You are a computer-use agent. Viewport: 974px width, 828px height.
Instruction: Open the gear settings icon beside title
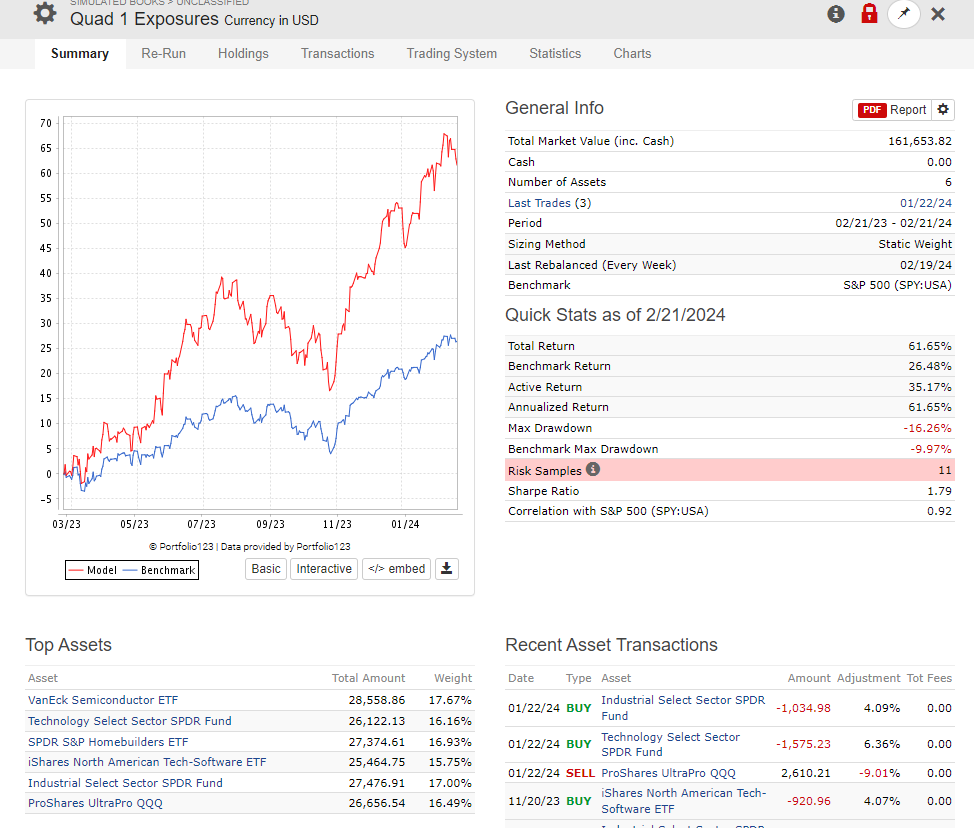click(45, 13)
